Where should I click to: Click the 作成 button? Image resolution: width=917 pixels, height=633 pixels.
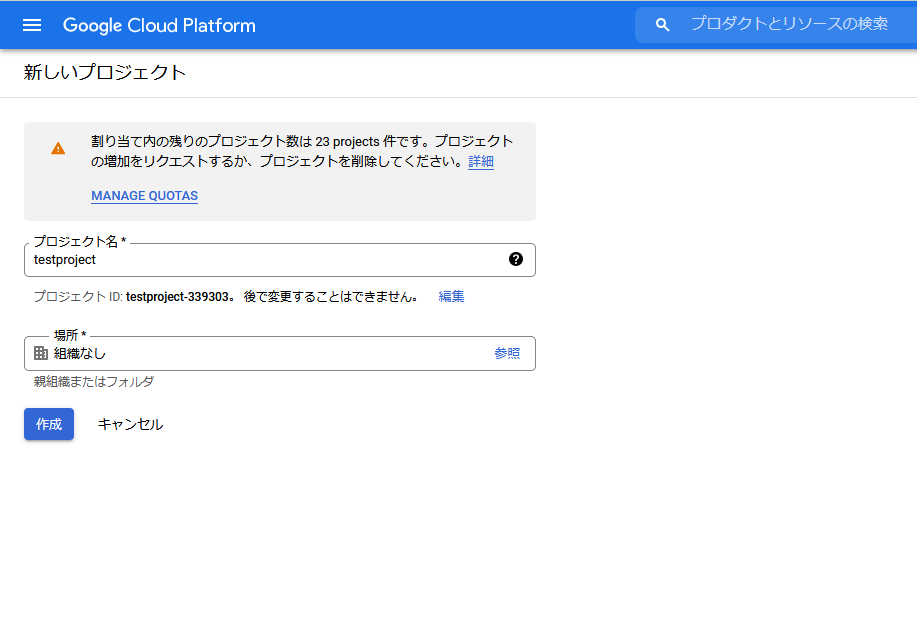(49, 424)
